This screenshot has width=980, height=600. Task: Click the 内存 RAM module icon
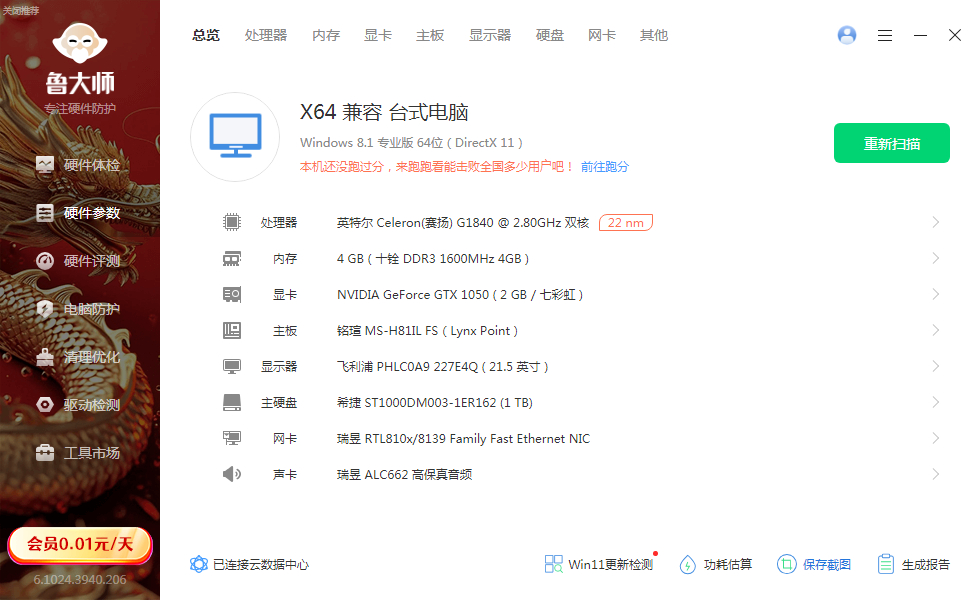(x=232, y=259)
